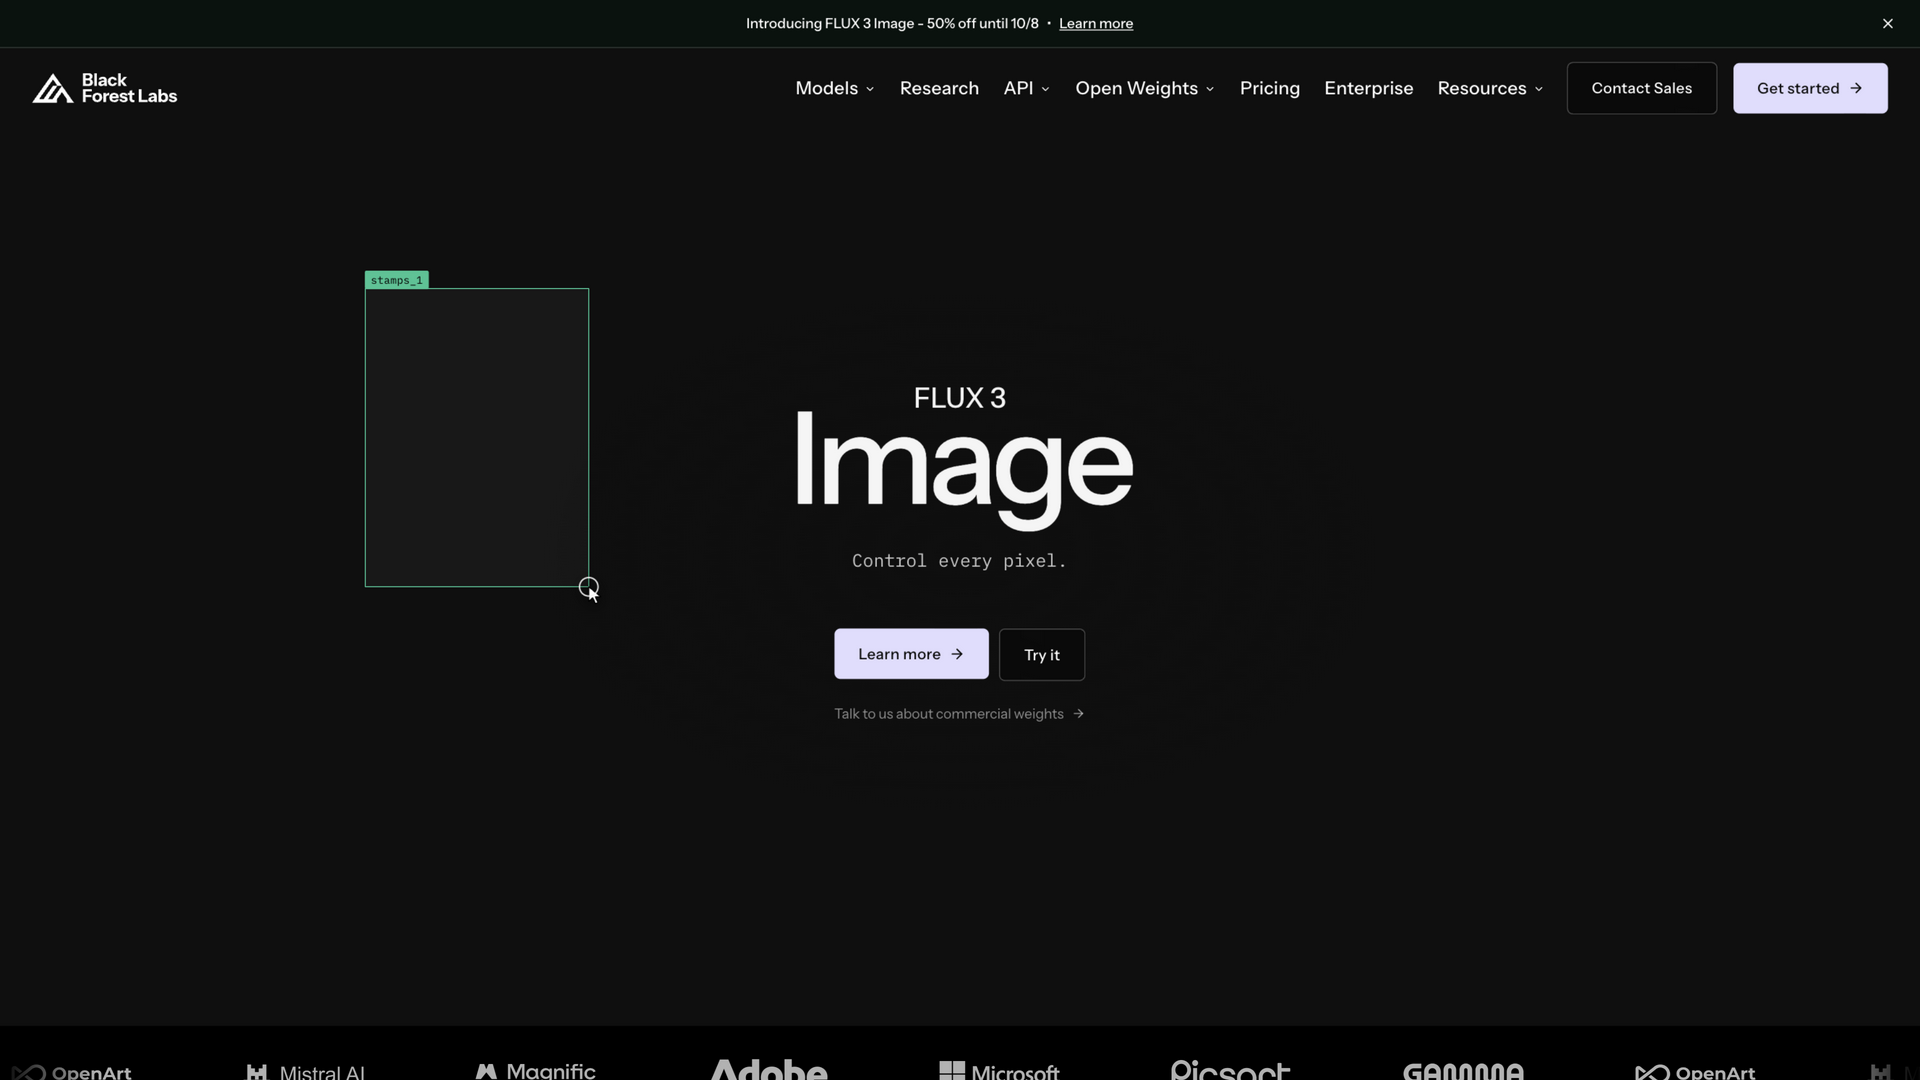Click the Gamma partner logo
This screenshot has width=1920, height=1080.
tap(1463, 1070)
